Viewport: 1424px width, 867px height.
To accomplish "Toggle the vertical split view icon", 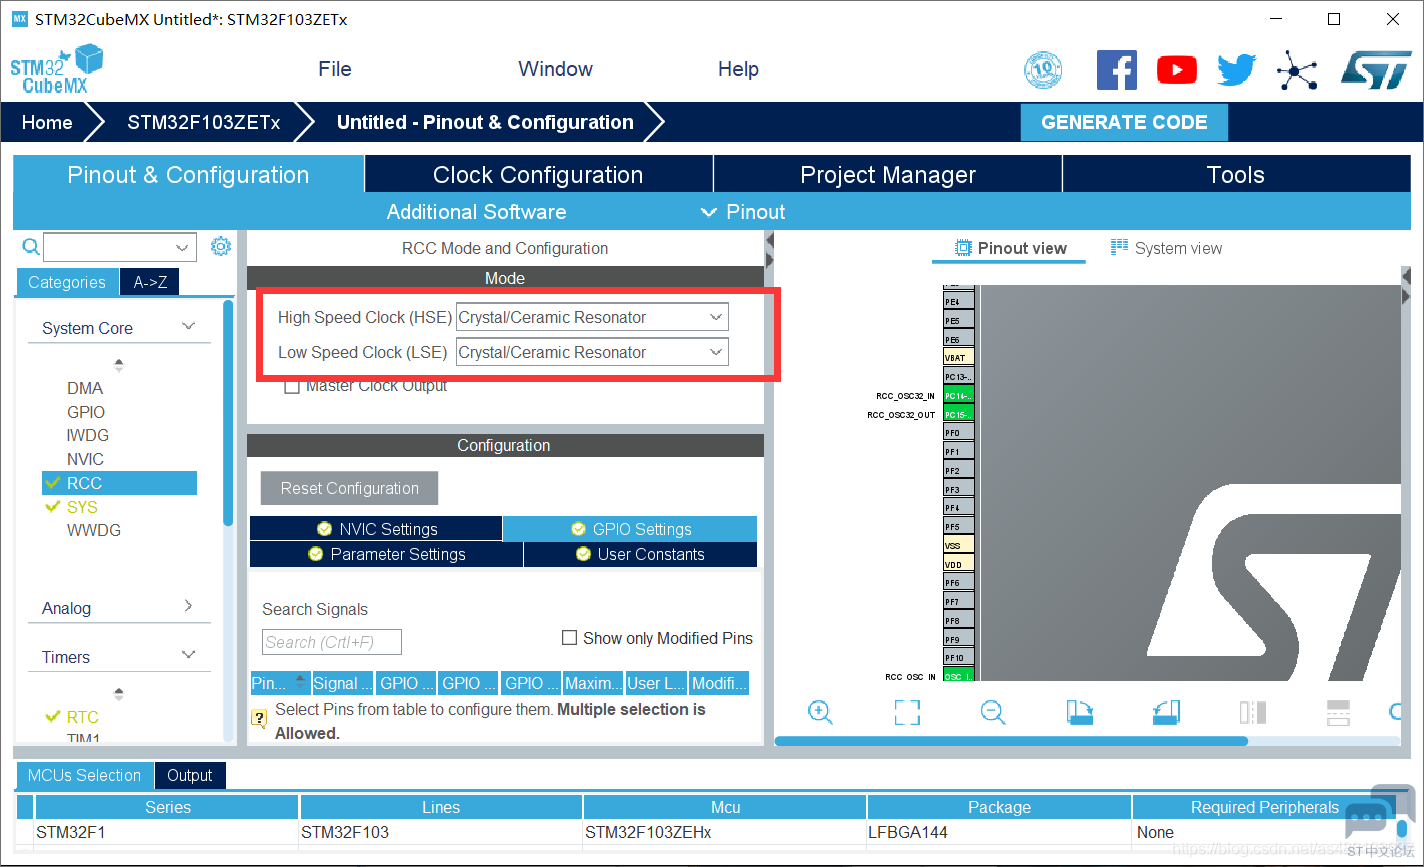I will coord(1253,712).
